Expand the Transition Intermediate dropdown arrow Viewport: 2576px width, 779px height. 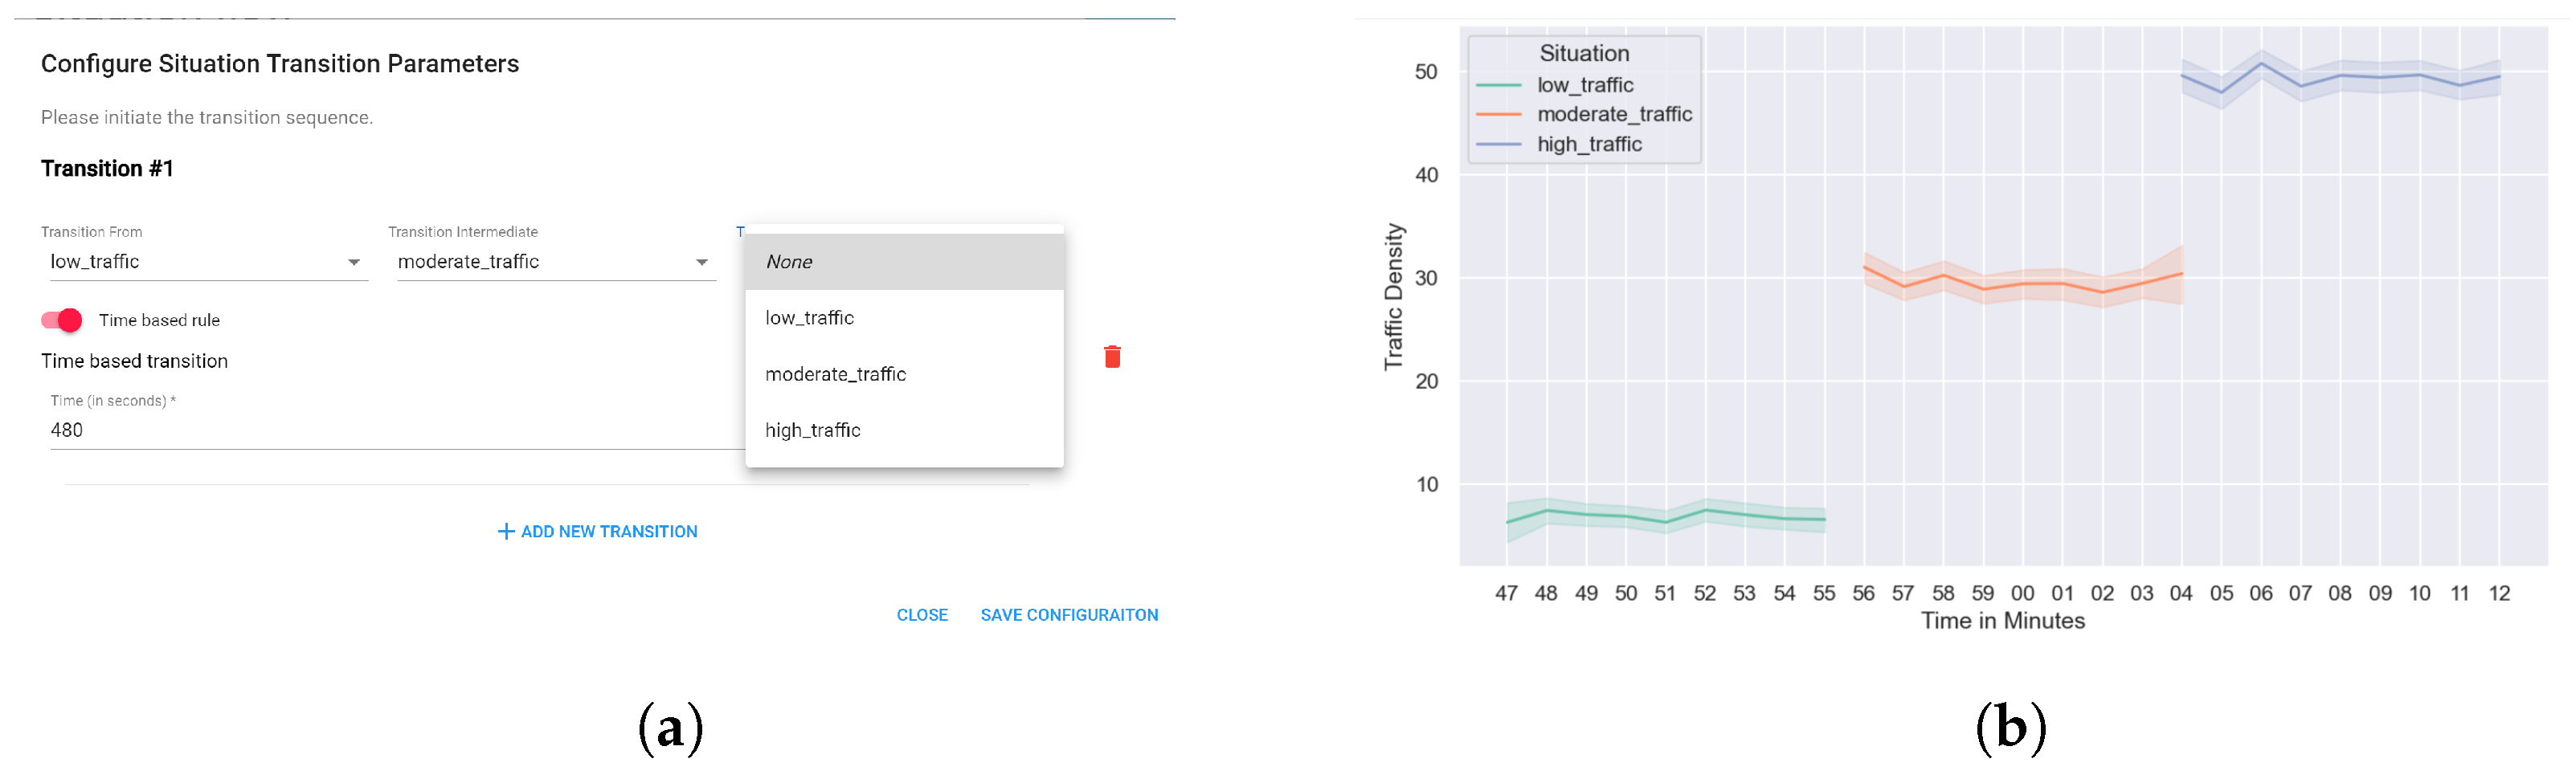pyautogui.click(x=702, y=262)
